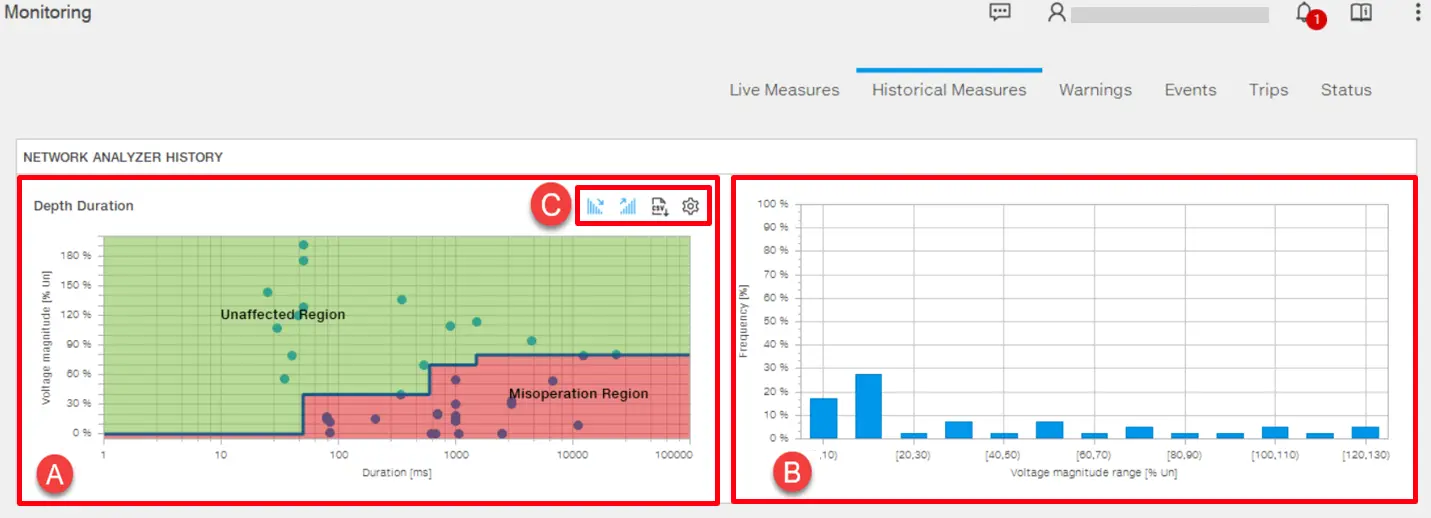View the Trips tab
Image resolution: width=1431 pixels, height=518 pixels.
tap(1268, 90)
